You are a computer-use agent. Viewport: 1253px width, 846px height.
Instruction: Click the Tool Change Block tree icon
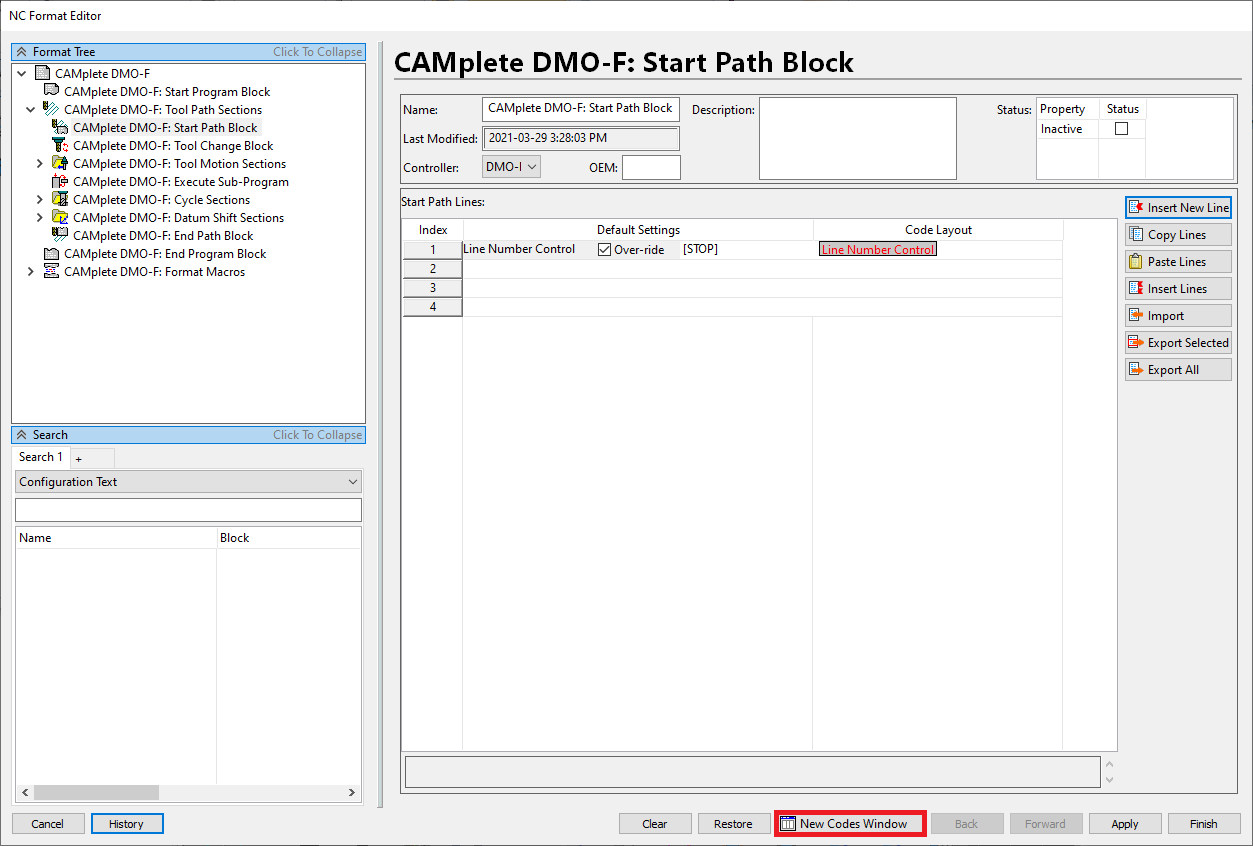60,146
